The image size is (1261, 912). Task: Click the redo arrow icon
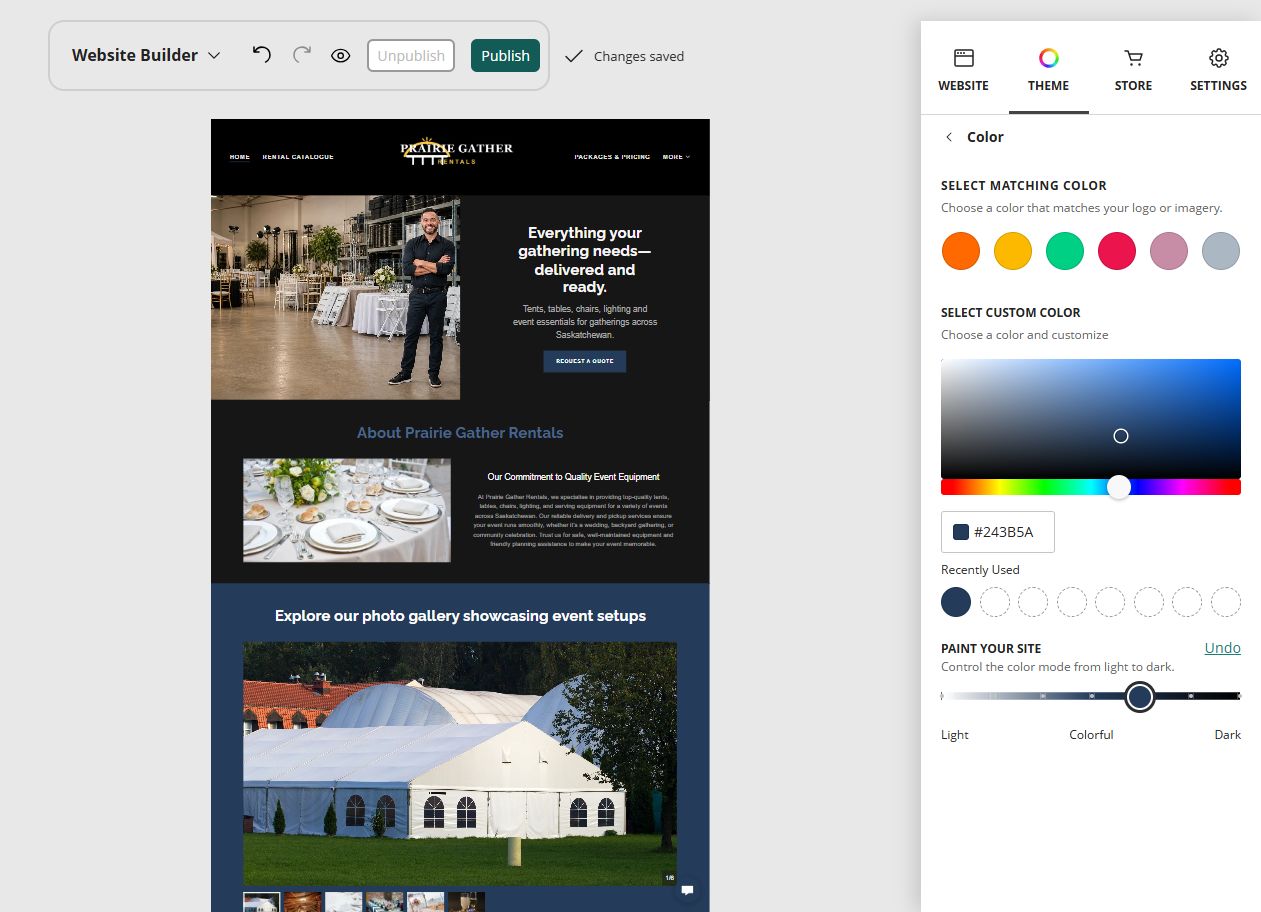pos(302,55)
